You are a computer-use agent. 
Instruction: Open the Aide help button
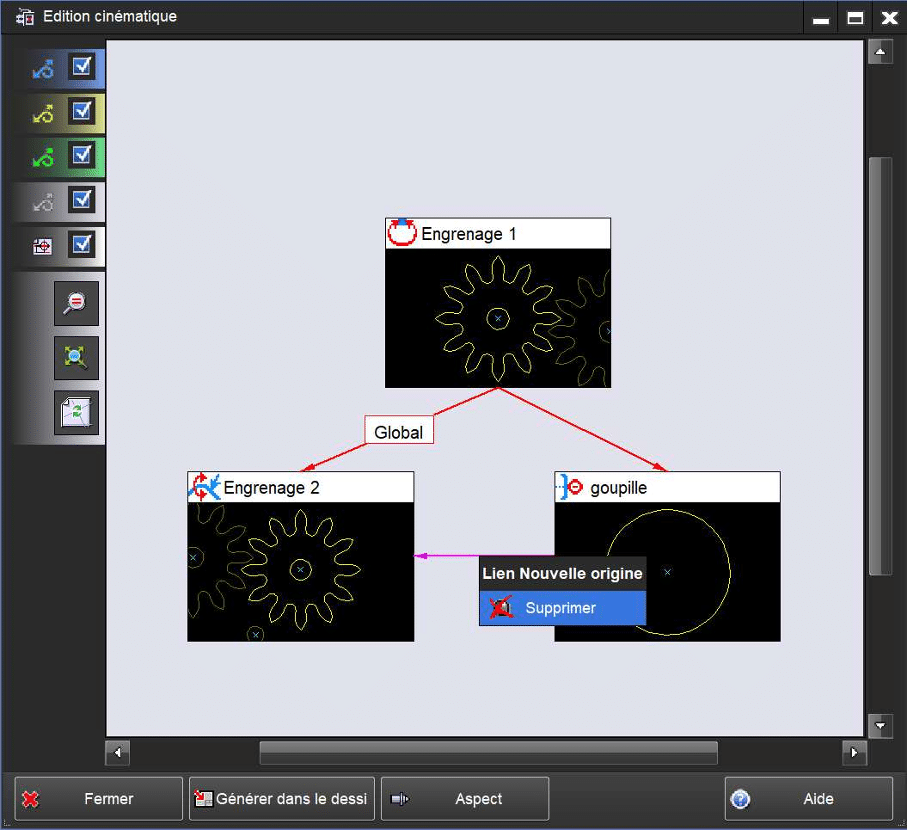(809, 799)
